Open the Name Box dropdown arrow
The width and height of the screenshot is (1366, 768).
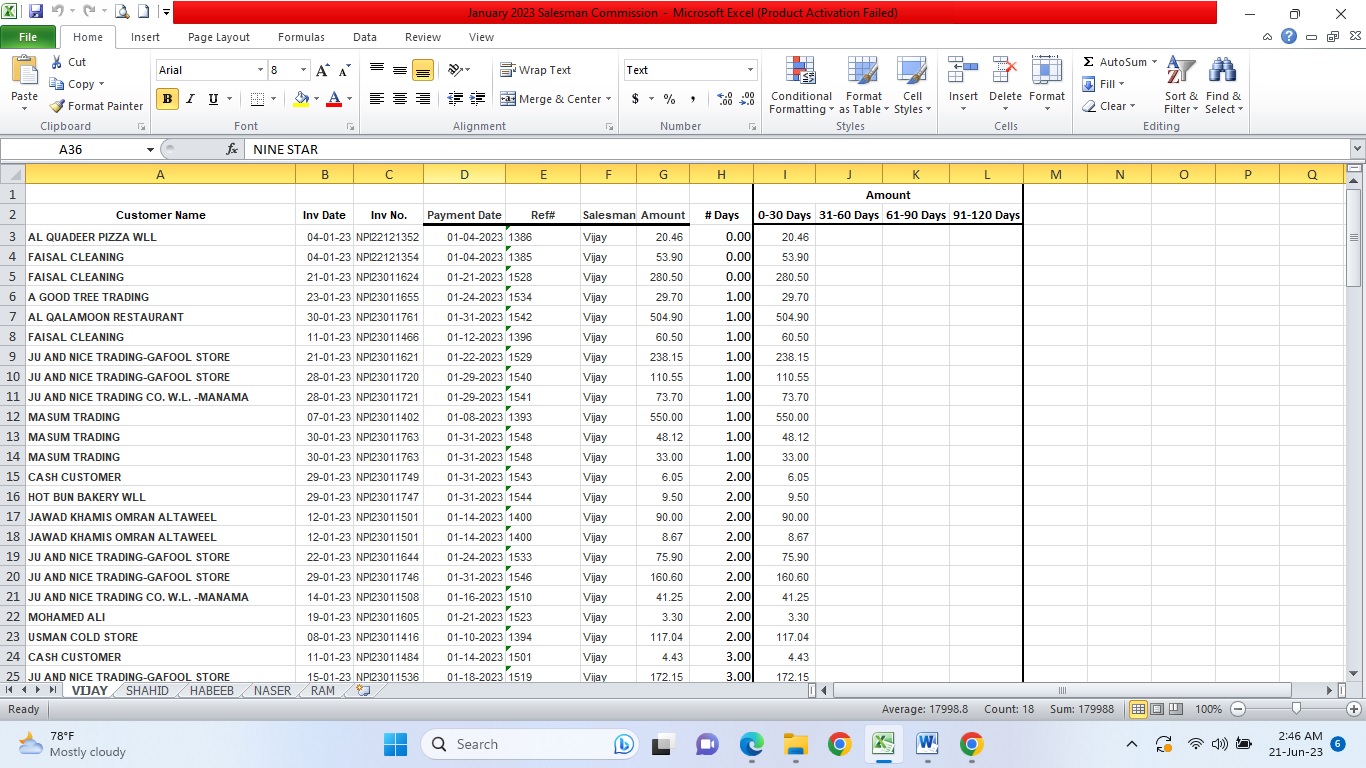click(x=151, y=149)
